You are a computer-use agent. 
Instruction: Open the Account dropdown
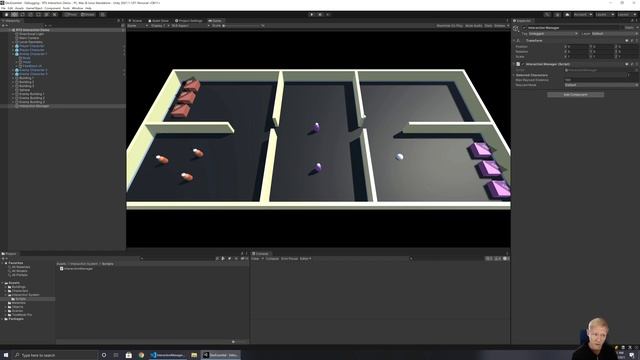583,14
